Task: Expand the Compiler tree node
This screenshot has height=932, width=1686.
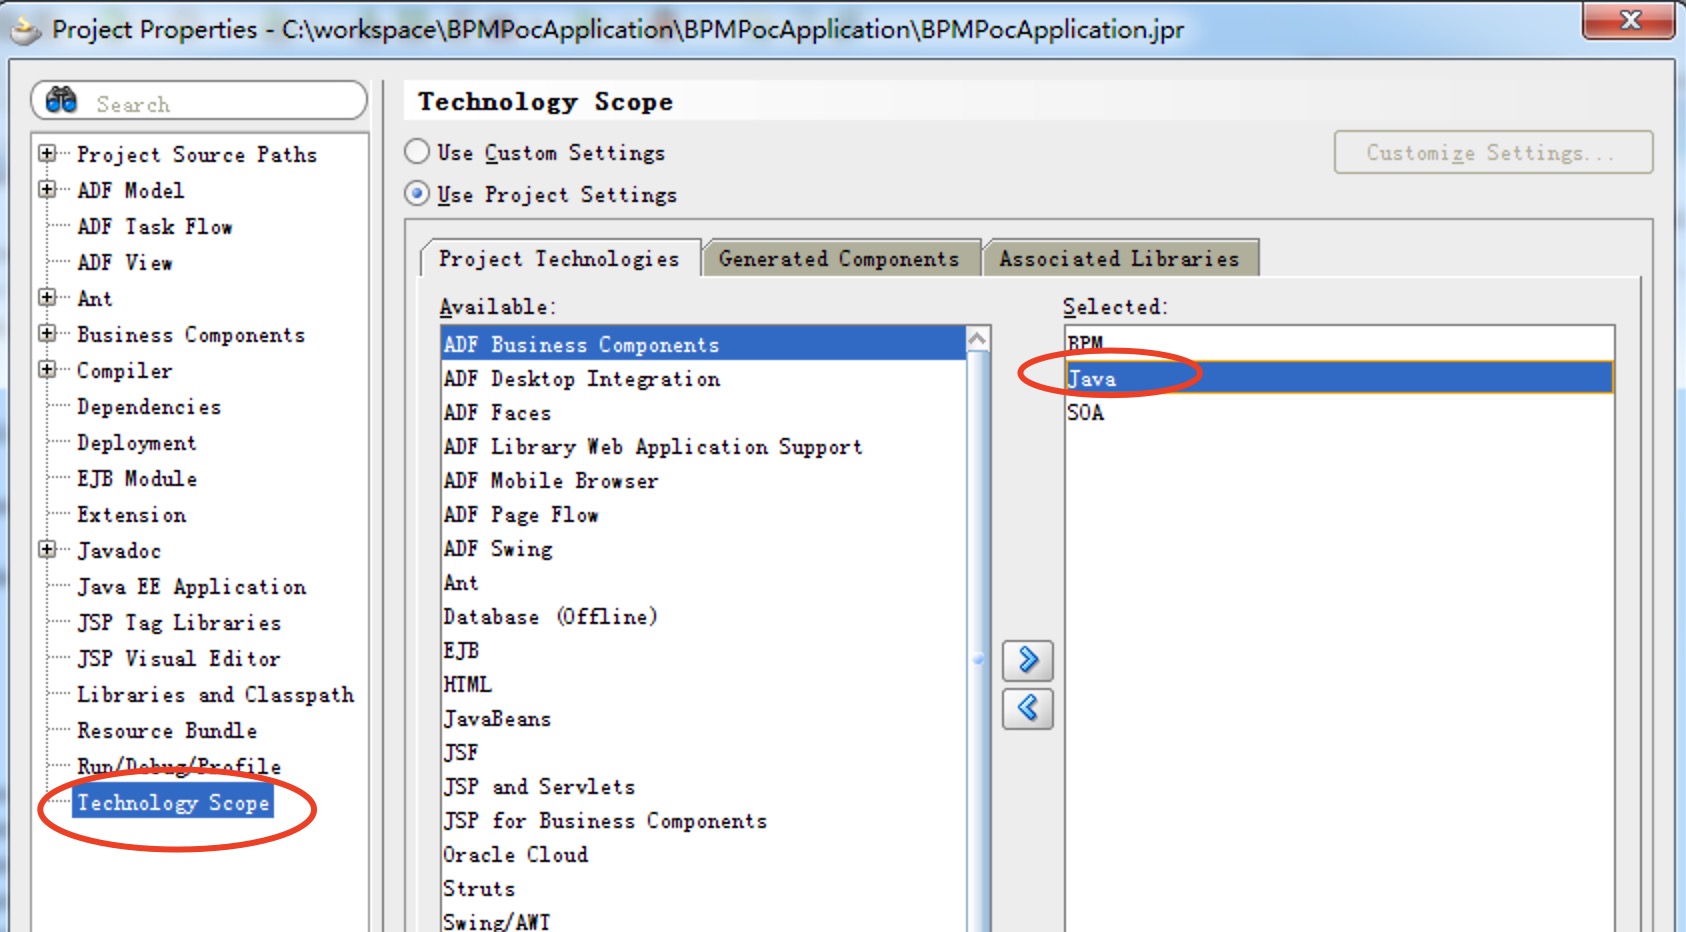Action: point(47,370)
